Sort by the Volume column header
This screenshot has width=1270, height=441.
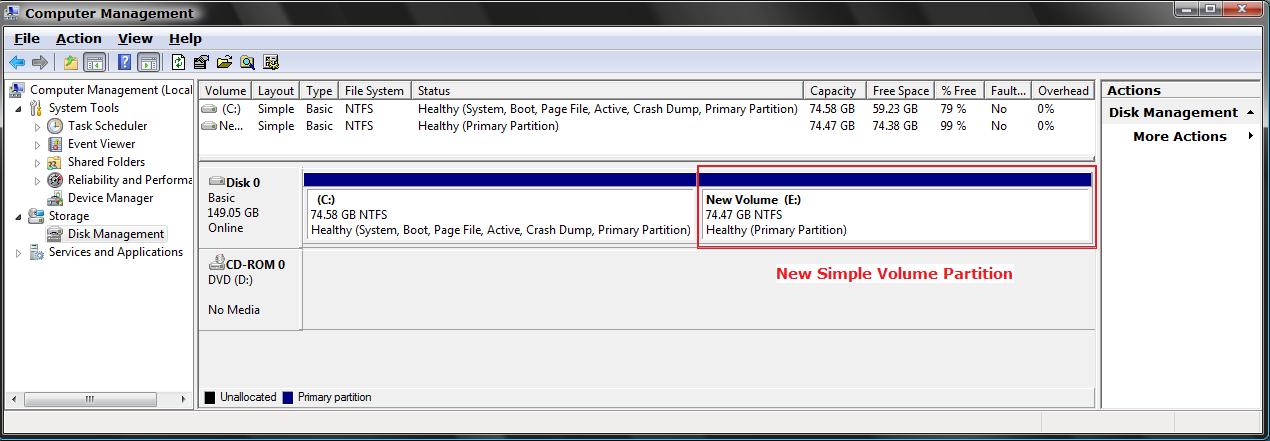point(225,90)
